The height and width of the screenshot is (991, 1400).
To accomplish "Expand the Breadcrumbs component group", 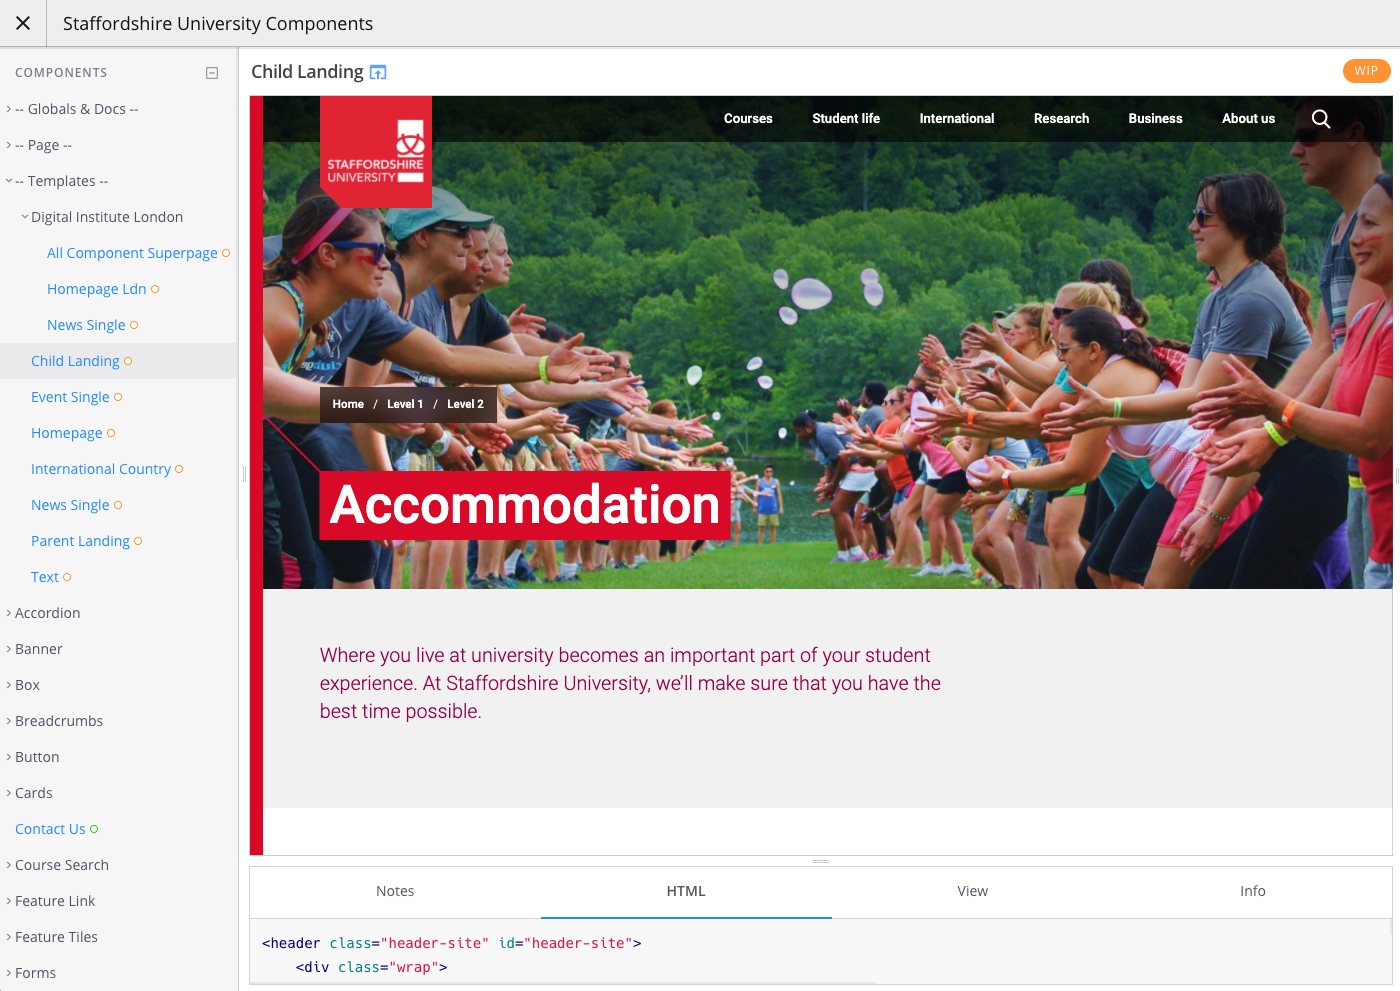I will (x=9, y=721).
